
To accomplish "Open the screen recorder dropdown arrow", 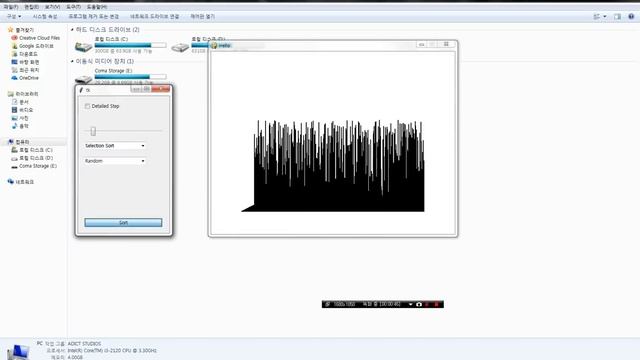I will 411,304.
